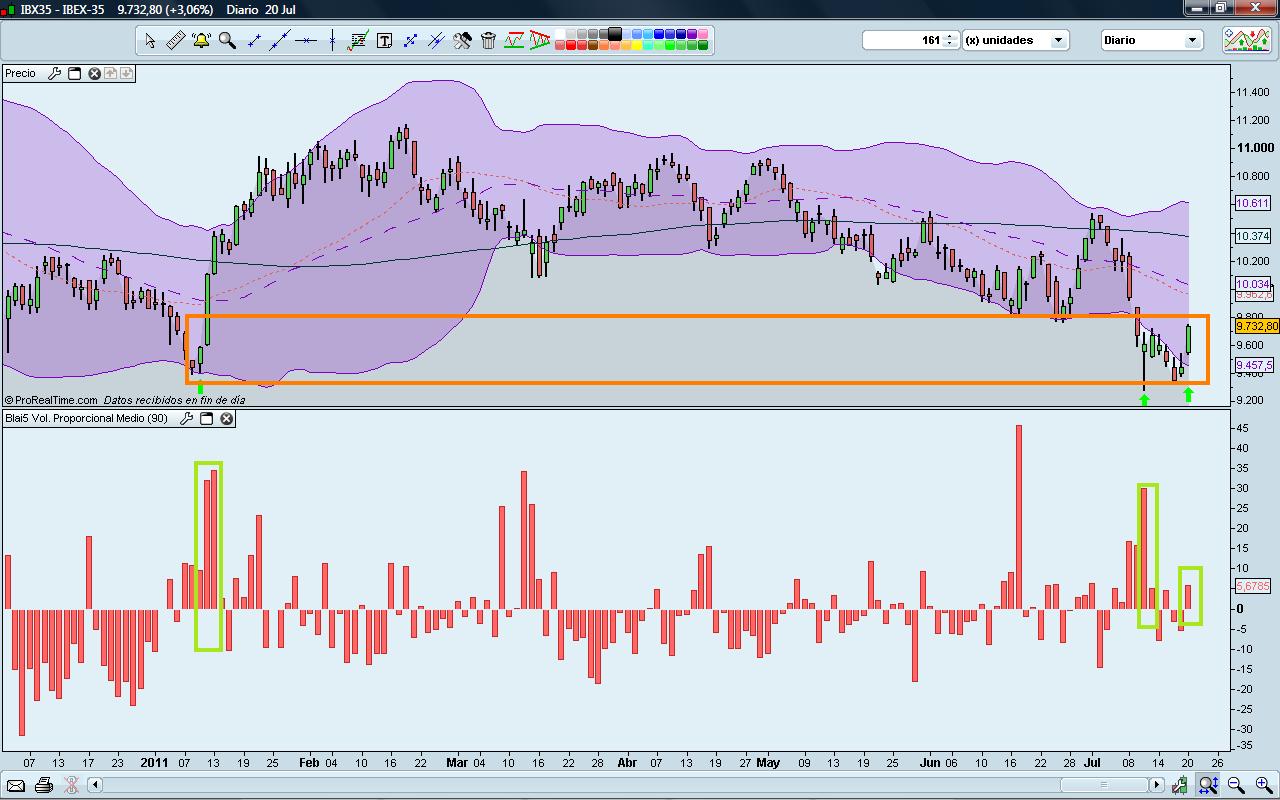Click the left arrow of the horizontal scrollbar
Image resolution: width=1280 pixels, height=800 pixels.
(96, 785)
